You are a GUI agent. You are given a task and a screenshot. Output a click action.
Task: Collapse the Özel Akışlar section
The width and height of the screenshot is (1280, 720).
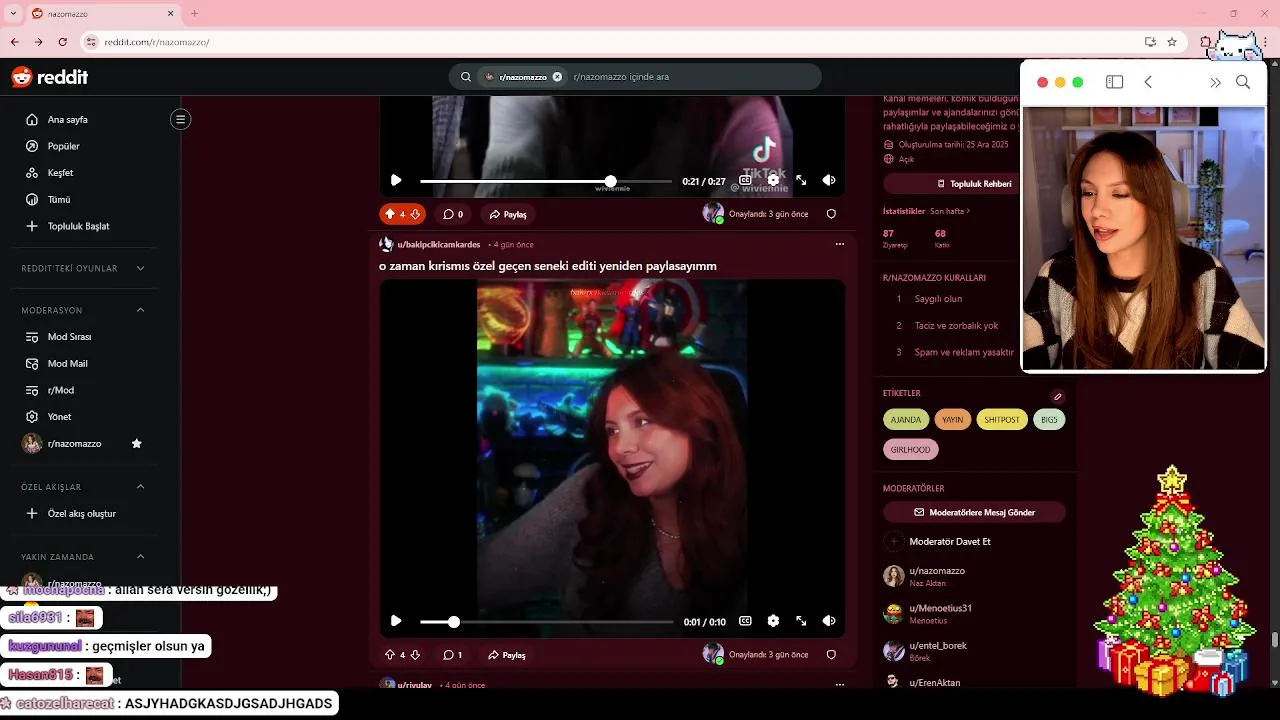click(140, 486)
